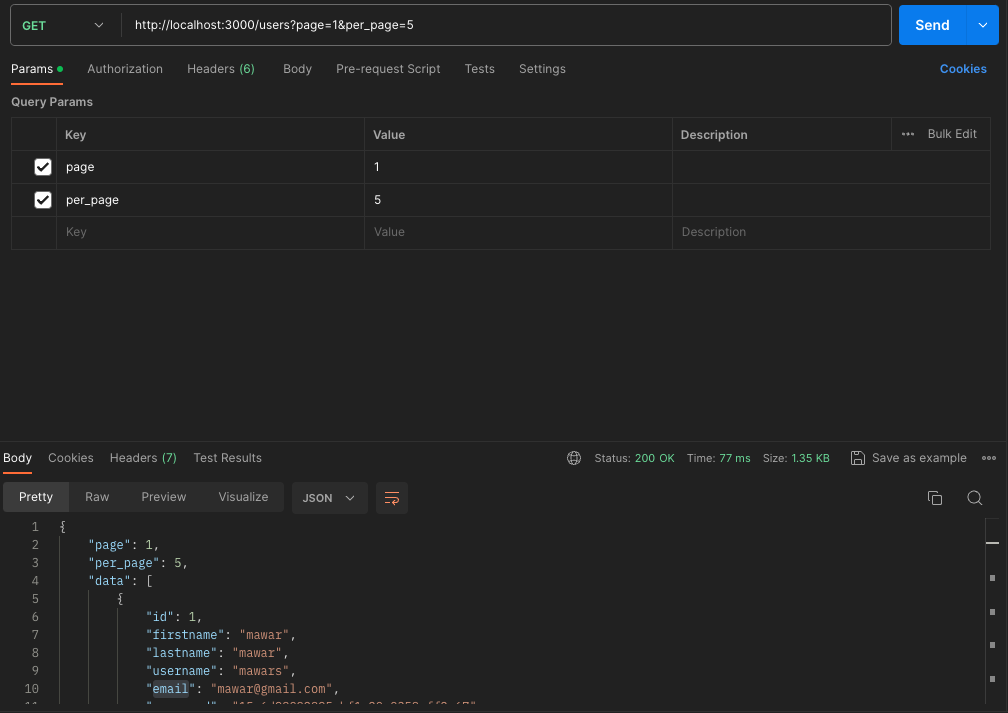This screenshot has height=713, width=1008.
Task: Switch to the Authorization tab
Action: point(125,69)
